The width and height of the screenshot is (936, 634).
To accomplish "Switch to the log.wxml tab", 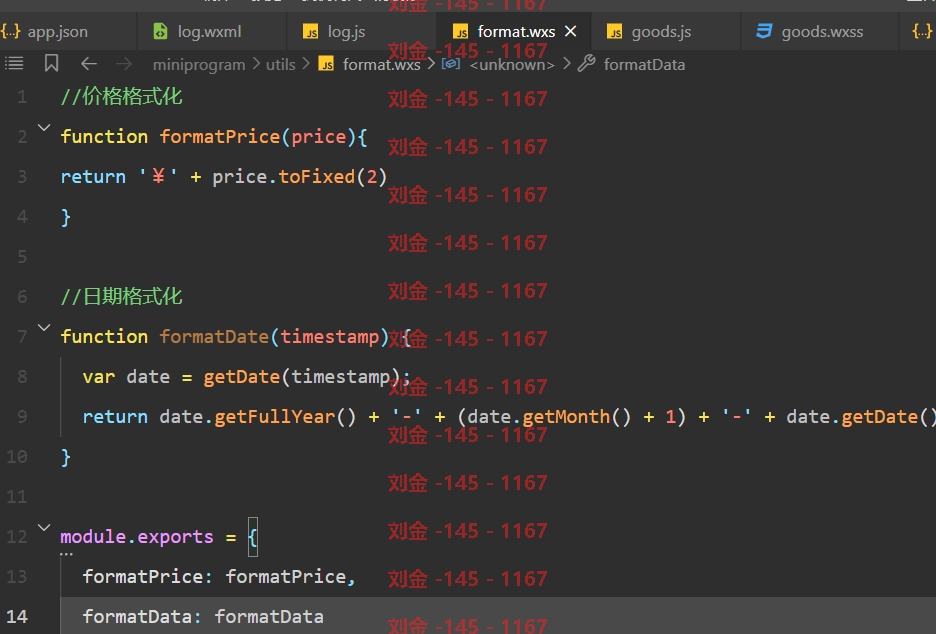I will click(x=209, y=32).
